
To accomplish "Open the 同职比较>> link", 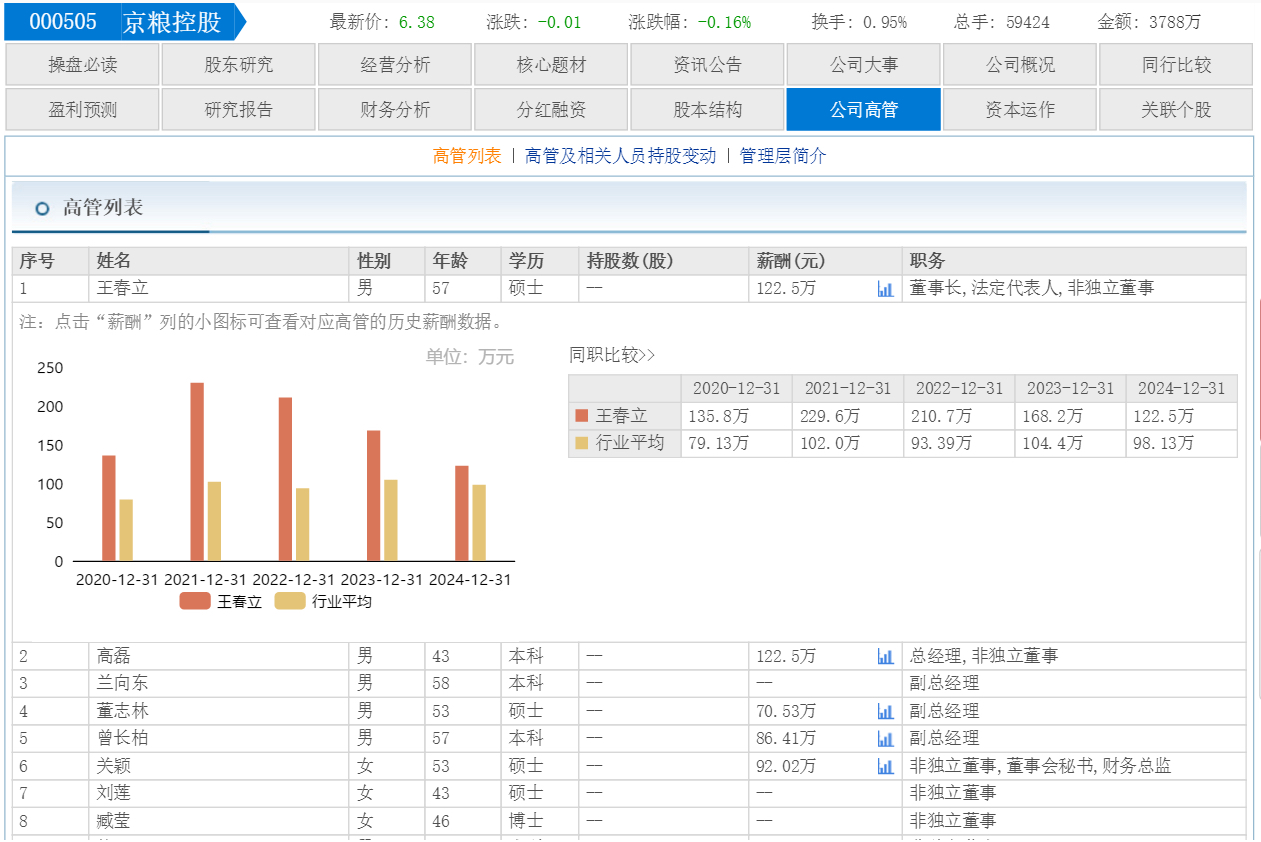I will (x=612, y=355).
